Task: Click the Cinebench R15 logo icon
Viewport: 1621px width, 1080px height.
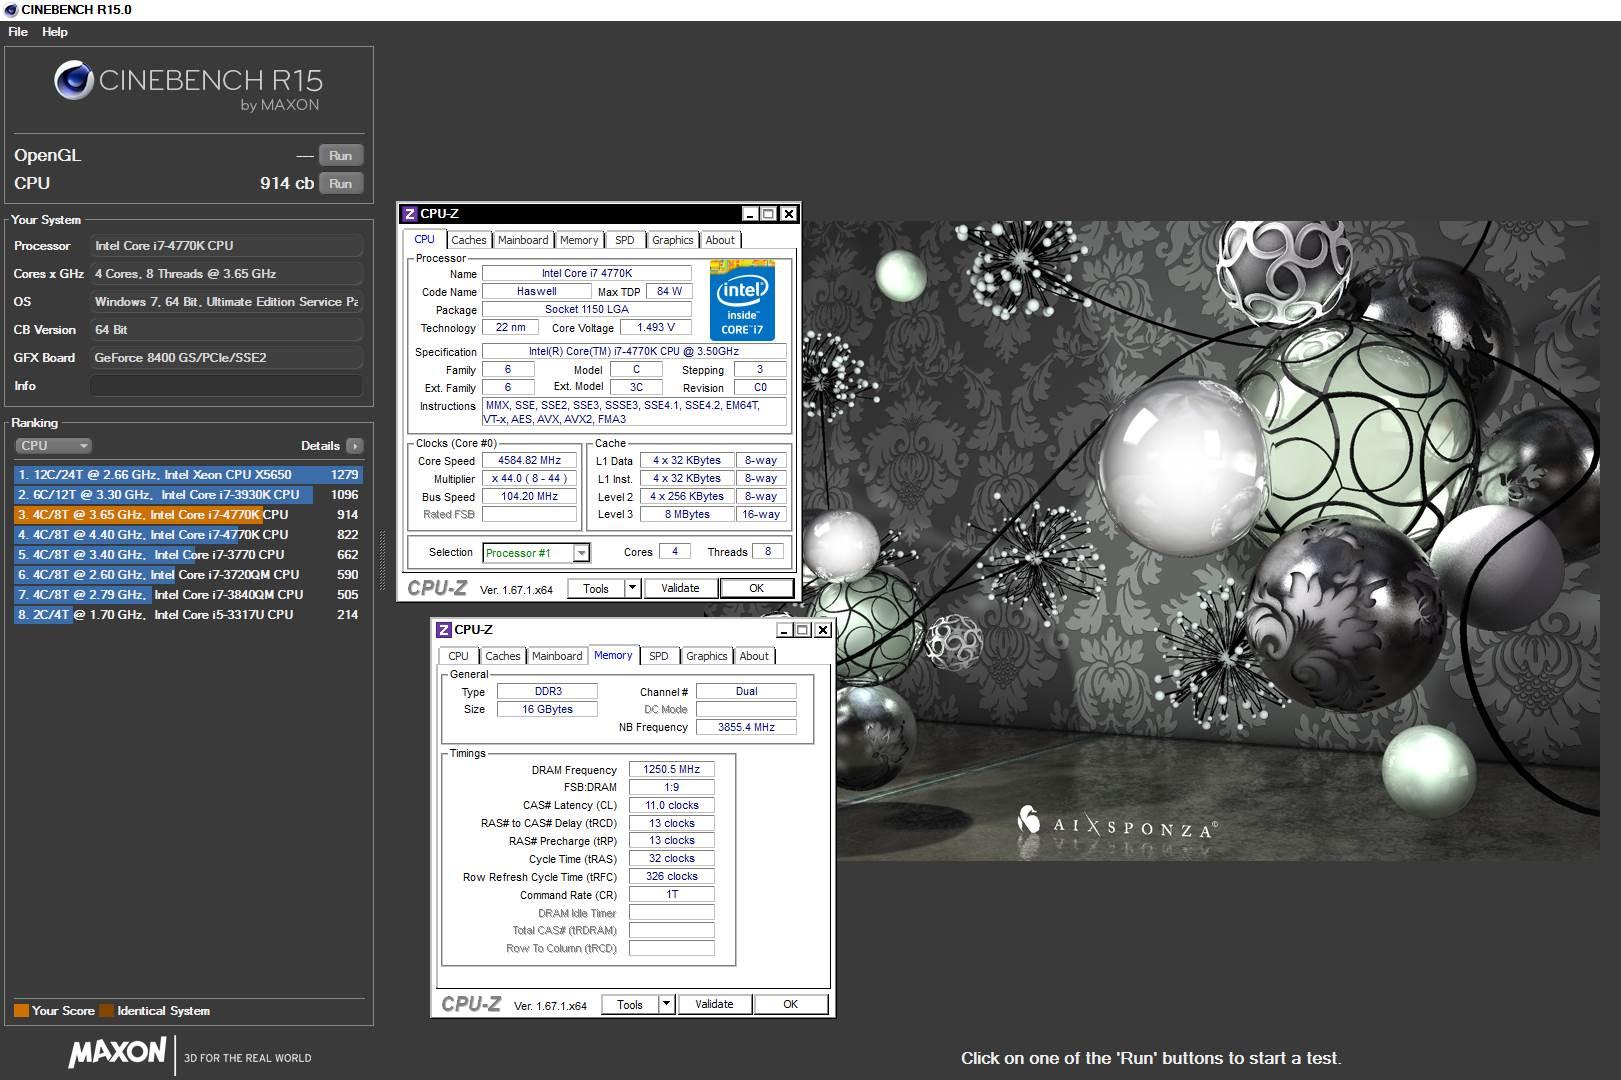Action: coord(74,81)
